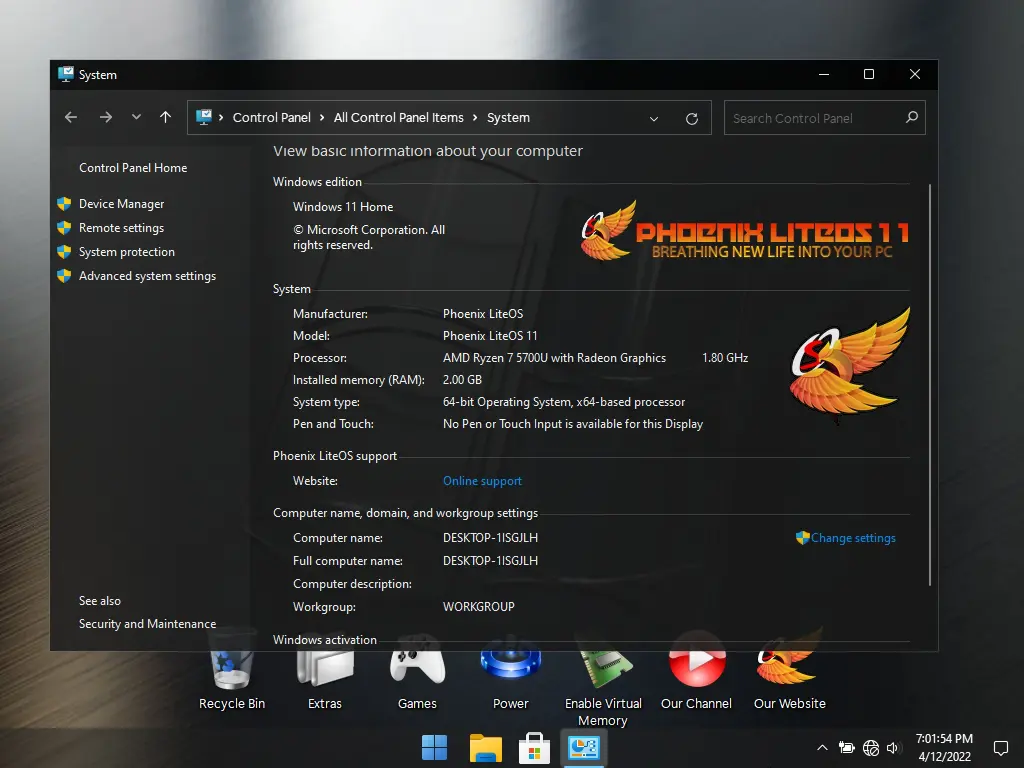Select Phoenix LiteOS 11 model value
This screenshot has width=1024, height=768.
[490, 336]
